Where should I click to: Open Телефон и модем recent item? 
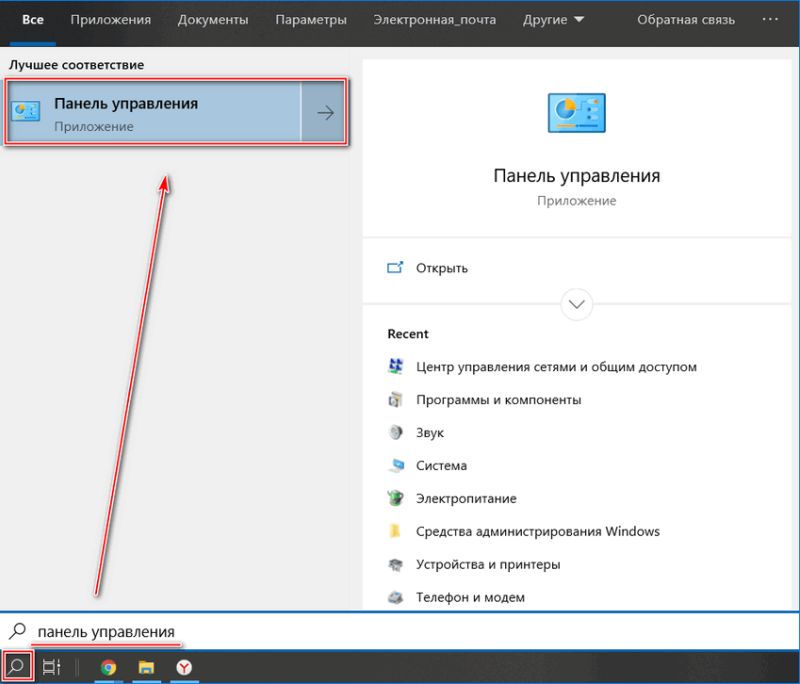(470, 597)
